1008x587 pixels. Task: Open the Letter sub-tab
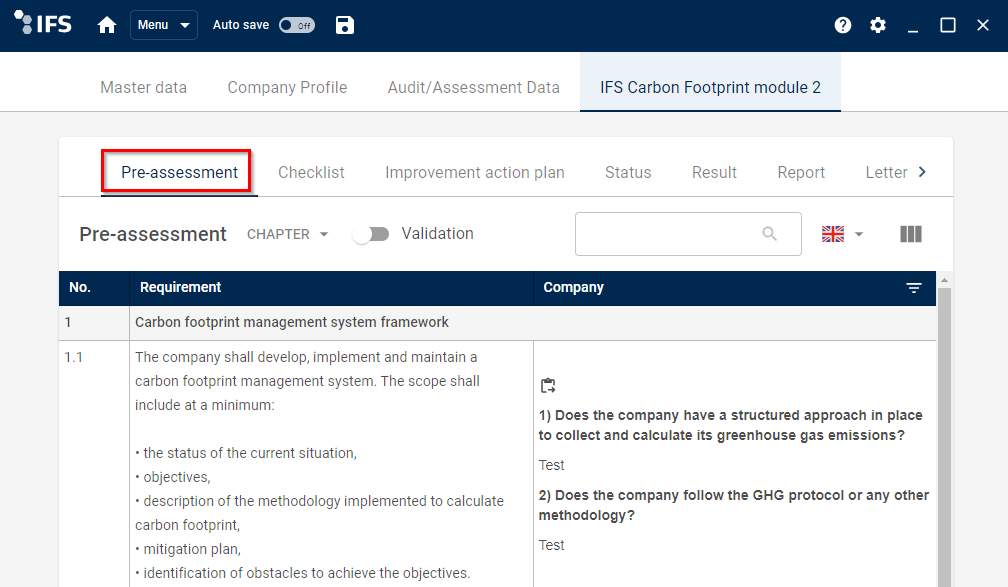pos(886,172)
